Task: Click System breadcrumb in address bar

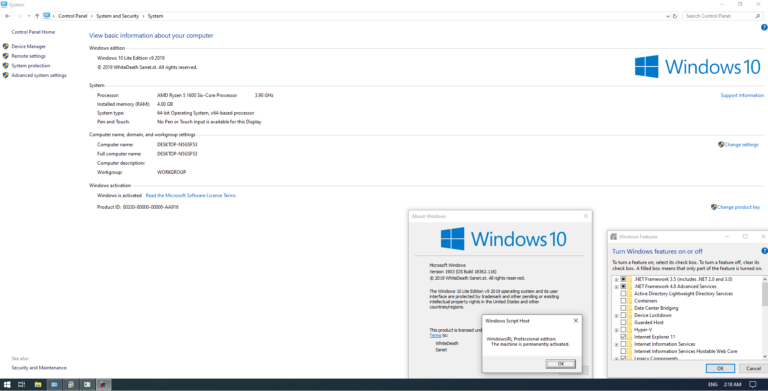Action: pyautogui.click(x=155, y=16)
